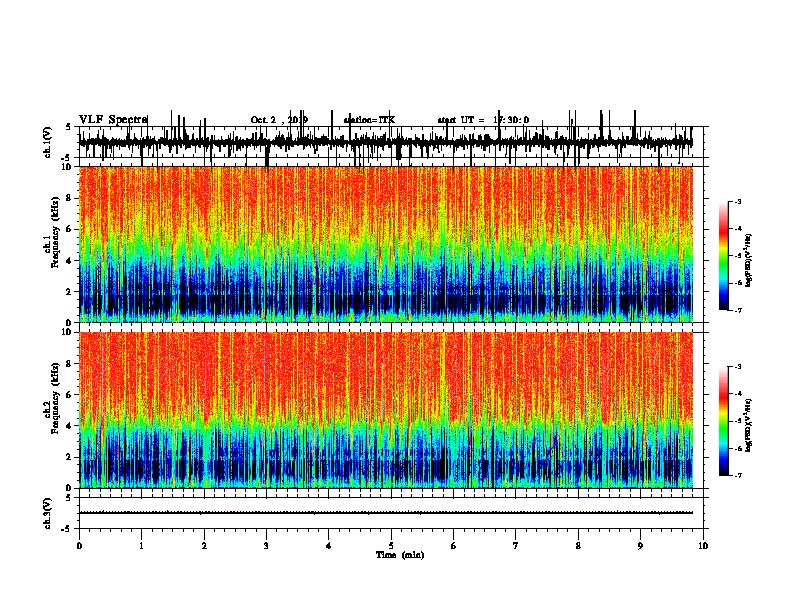Click the 'ch.3(V)' axis label at bottom

tap(48, 513)
